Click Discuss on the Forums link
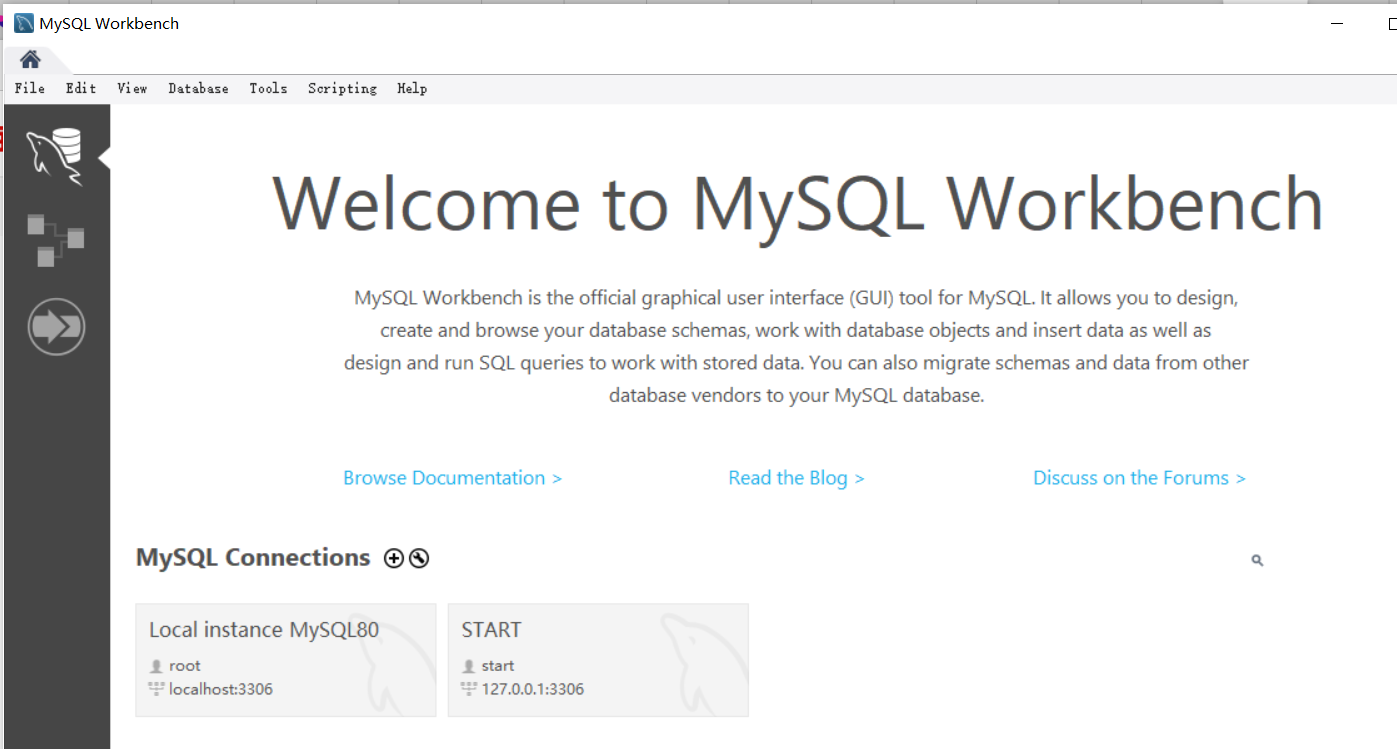This screenshot has width=1397, height=749. tap(1139, 478)
